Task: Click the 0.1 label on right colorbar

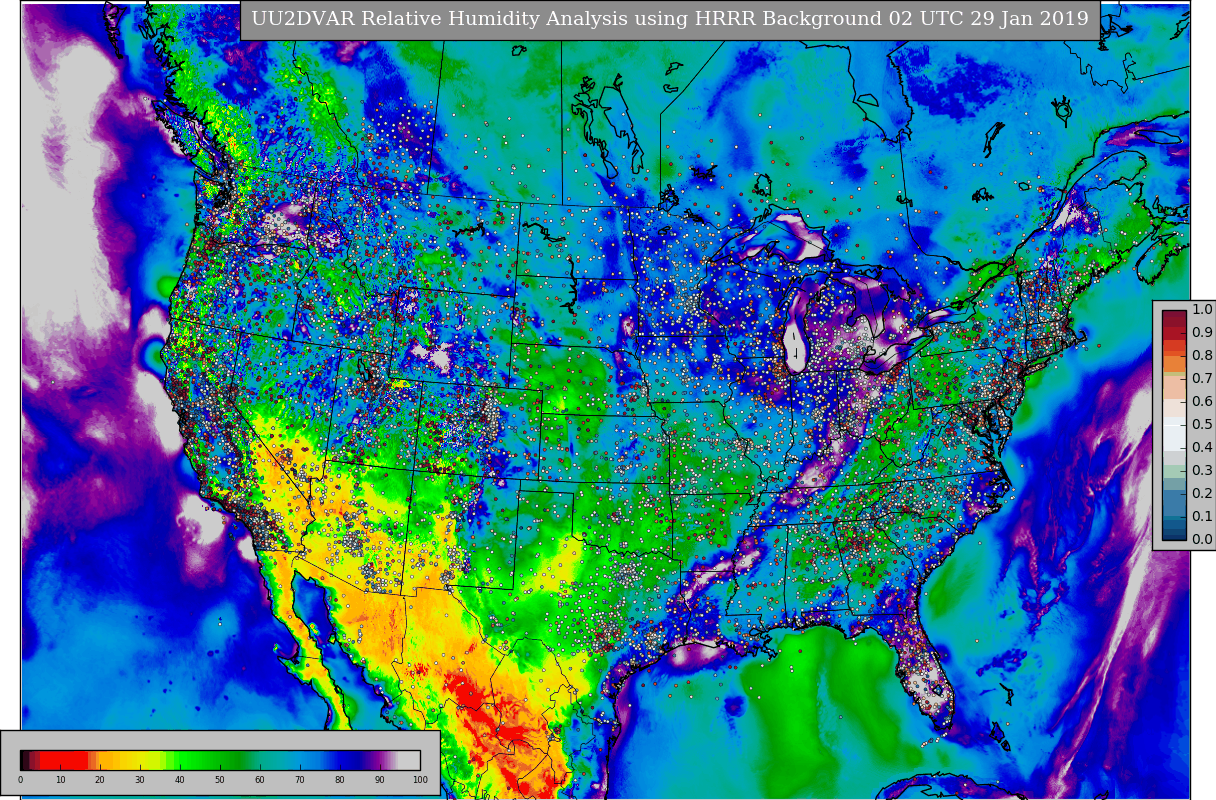Action: (1202, 516)
